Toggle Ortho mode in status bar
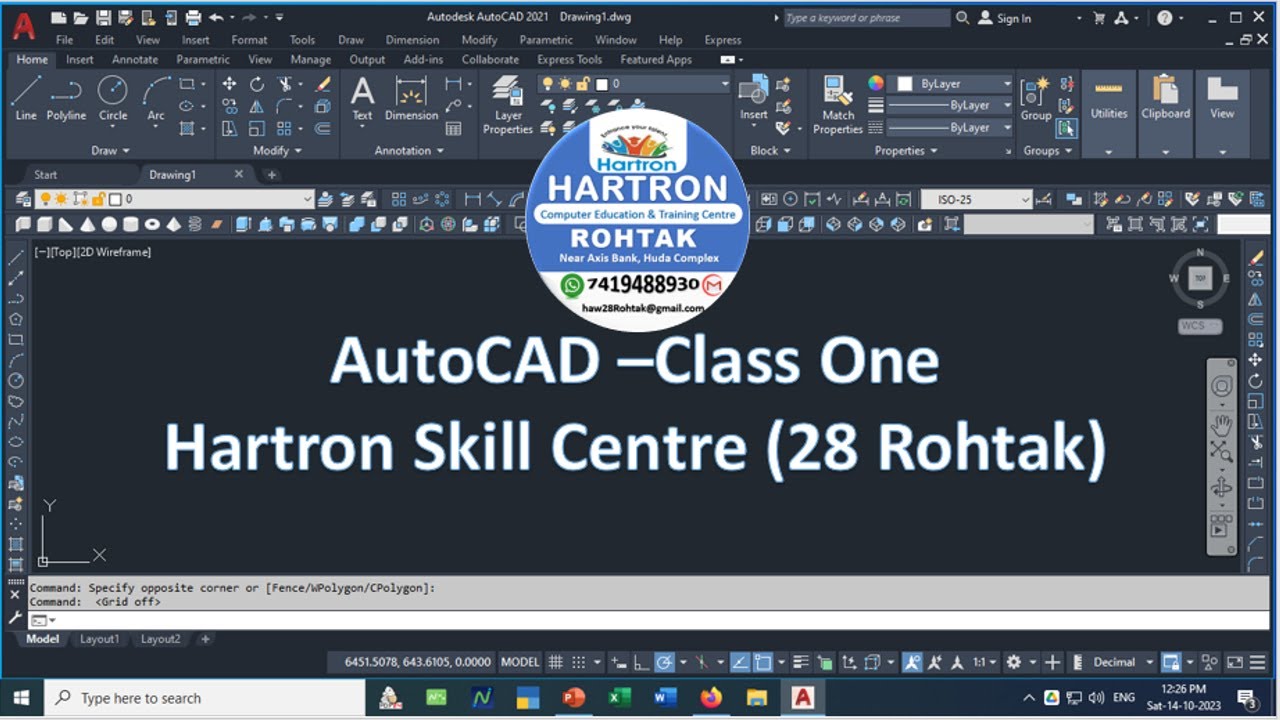Image resolution: width=1280 pixels, height=720 pixels. coord(640,662)
